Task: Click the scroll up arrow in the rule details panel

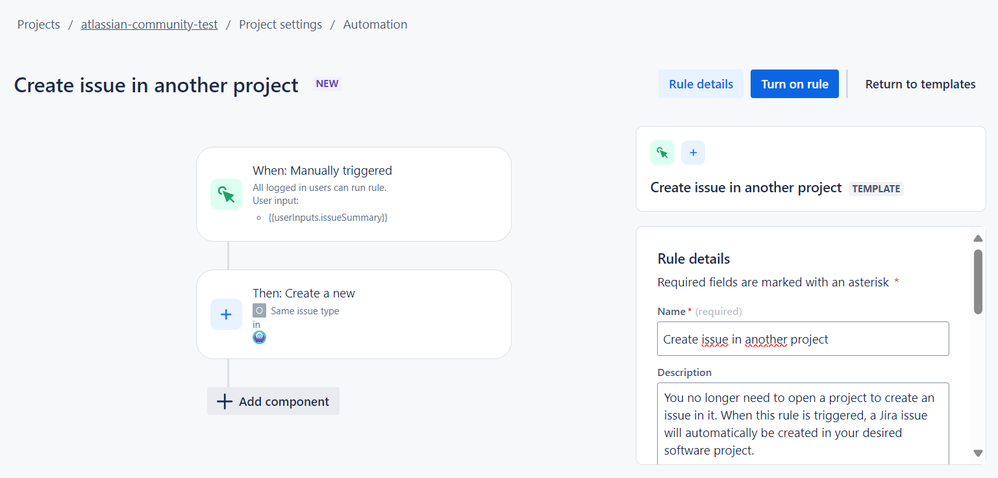Action: 978,239
